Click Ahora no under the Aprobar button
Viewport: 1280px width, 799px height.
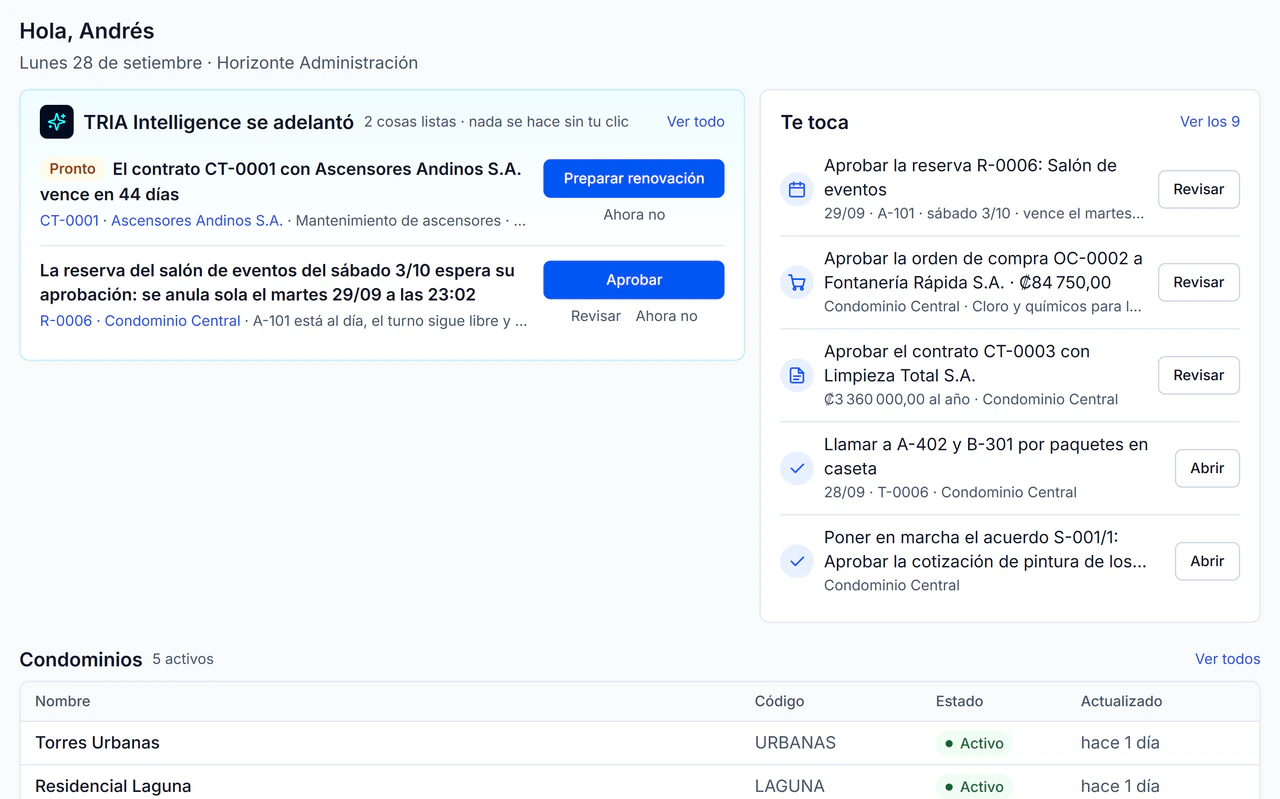[667, 316]
